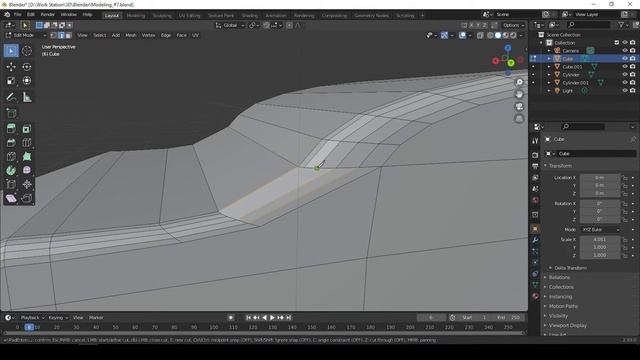Open the Modifiers properties tab

535,240
